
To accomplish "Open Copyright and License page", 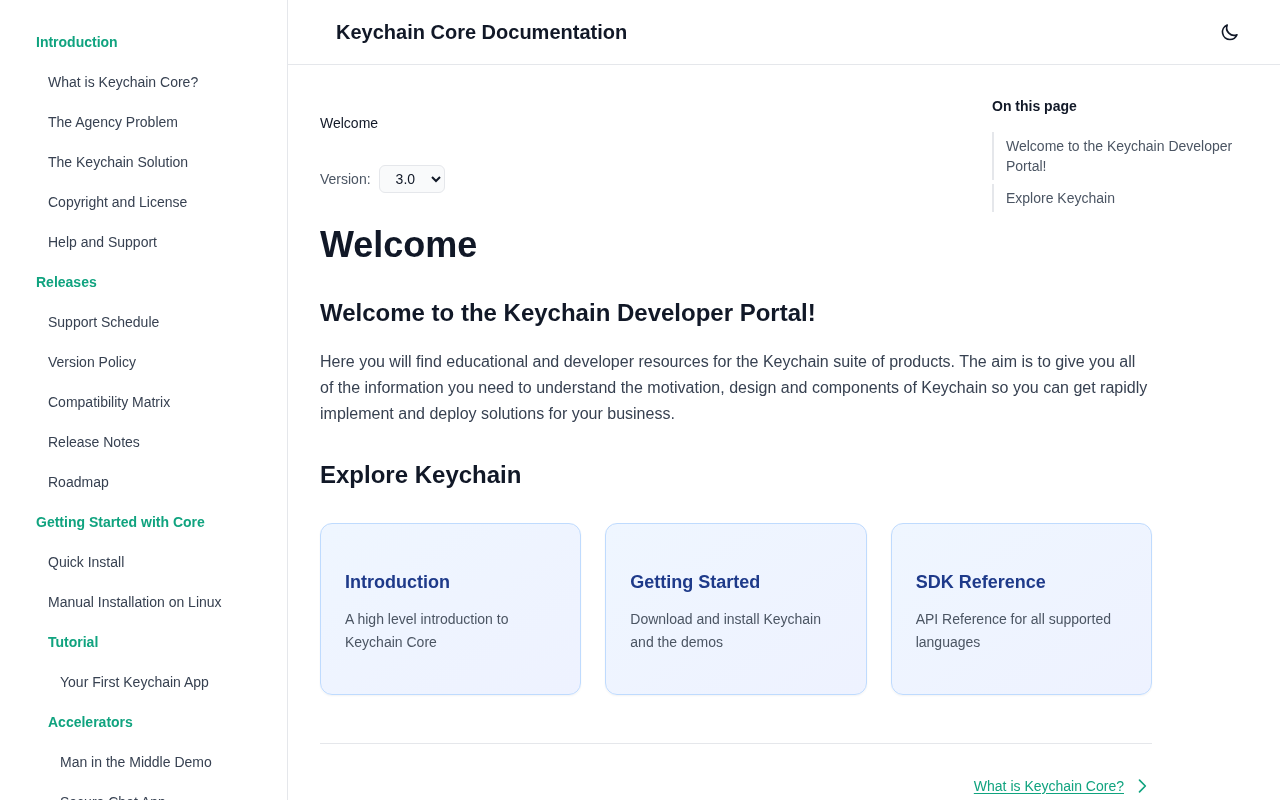I will point(117,202).
